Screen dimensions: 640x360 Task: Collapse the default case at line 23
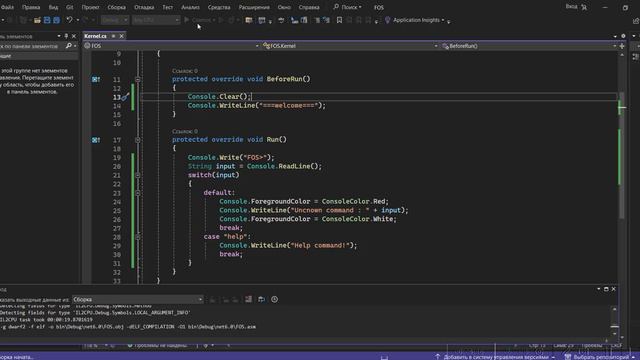click(138, 193)
